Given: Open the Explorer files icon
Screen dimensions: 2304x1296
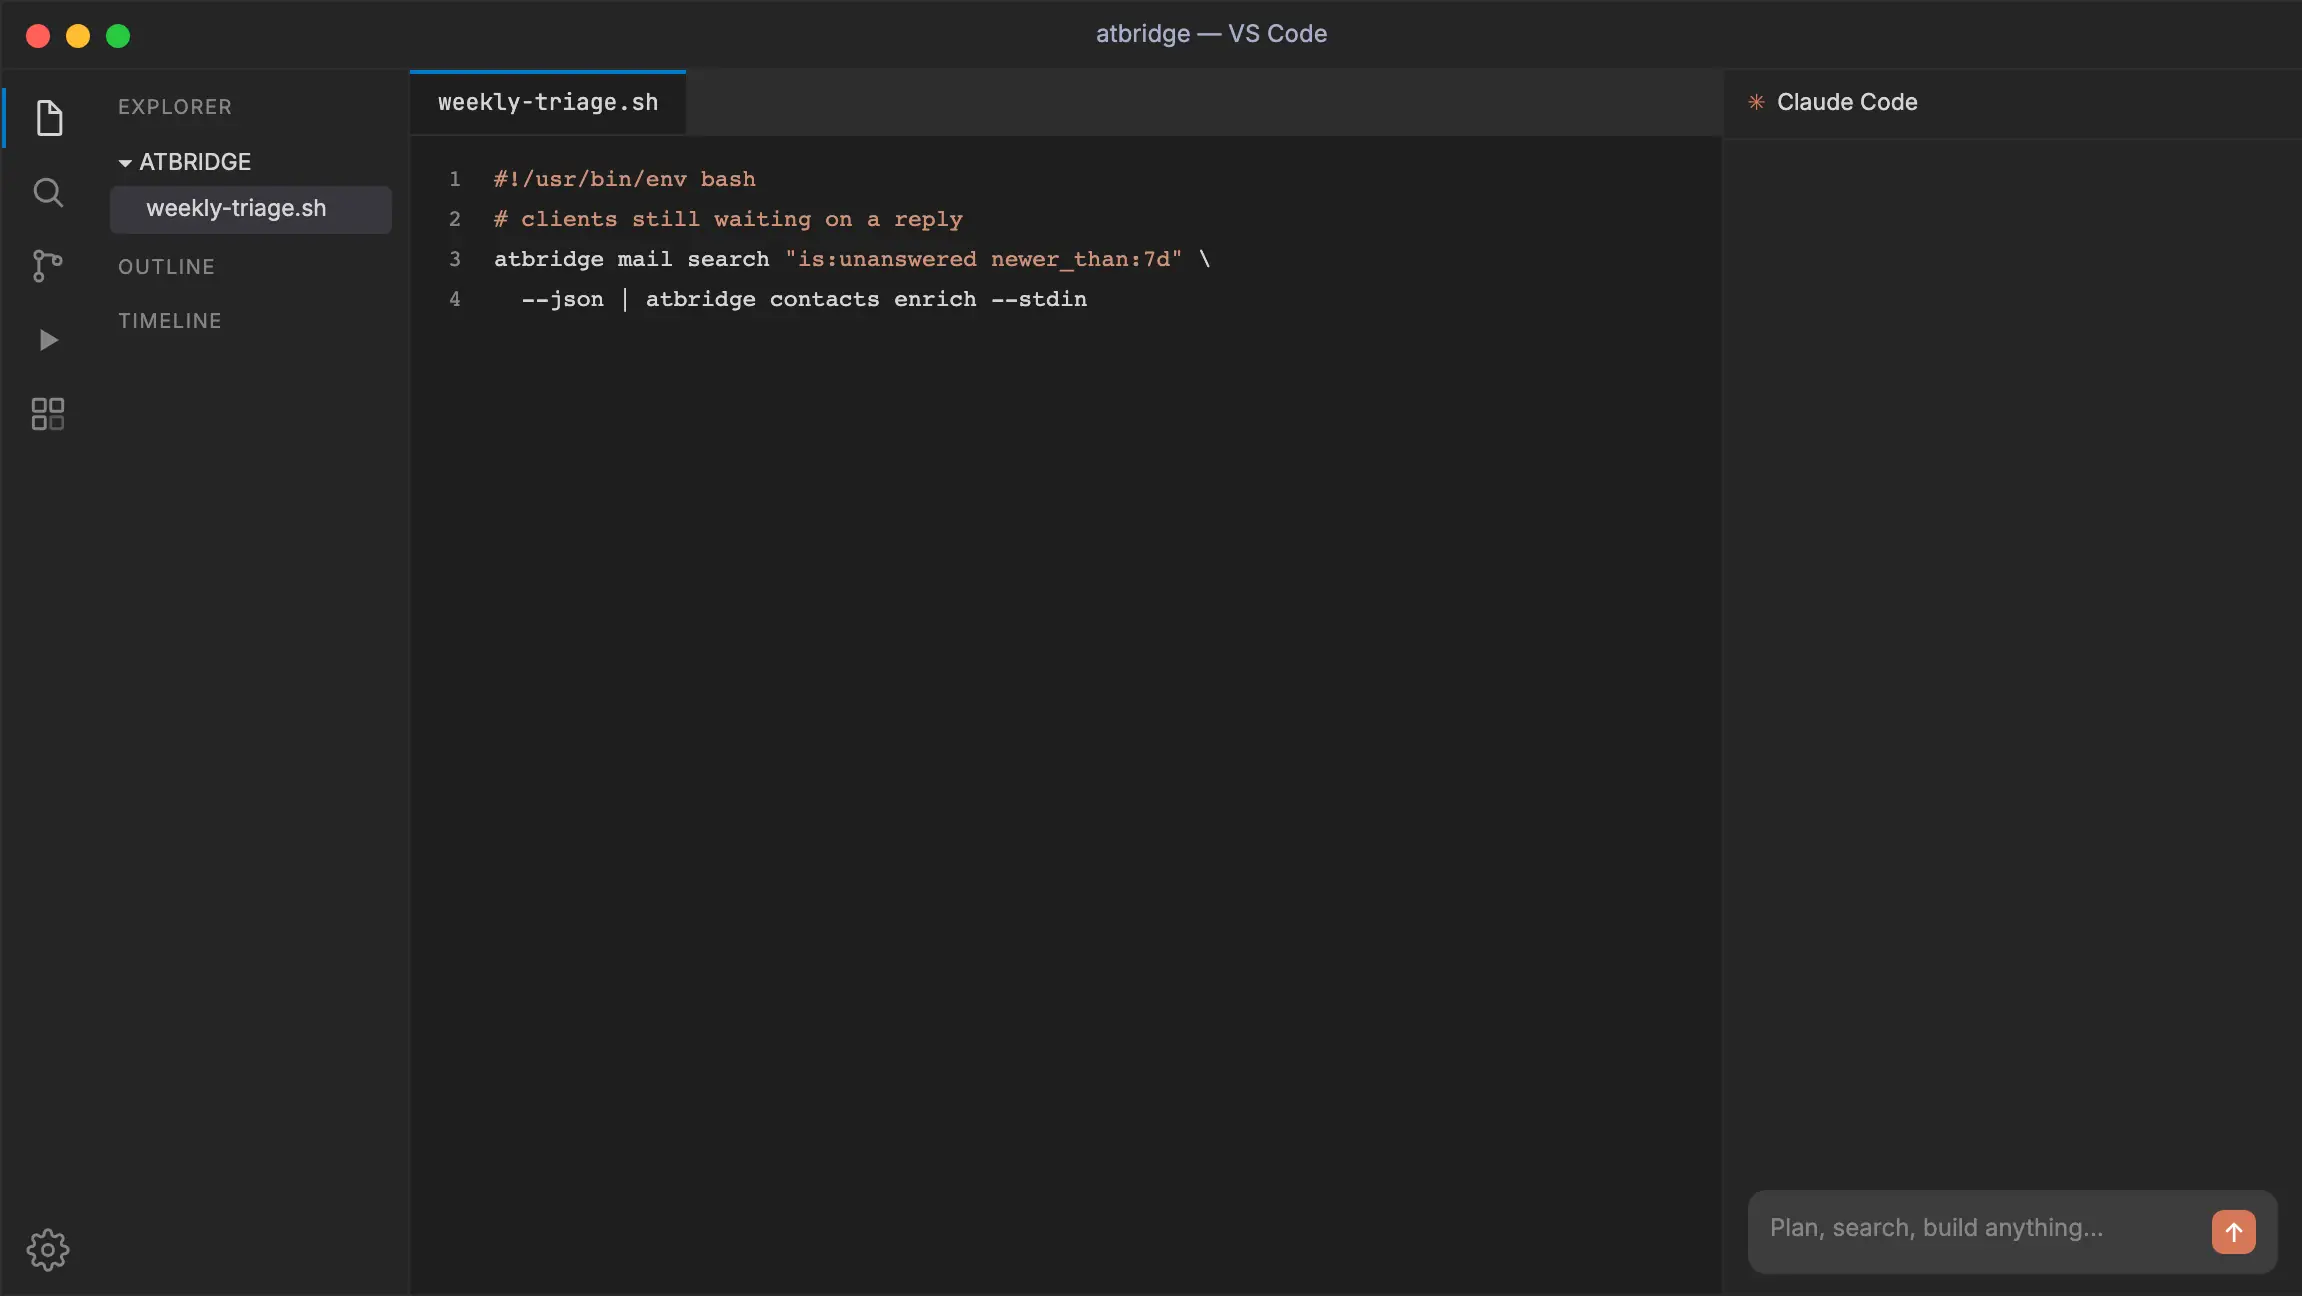Looking at the screenshot, I should [48, 118].
